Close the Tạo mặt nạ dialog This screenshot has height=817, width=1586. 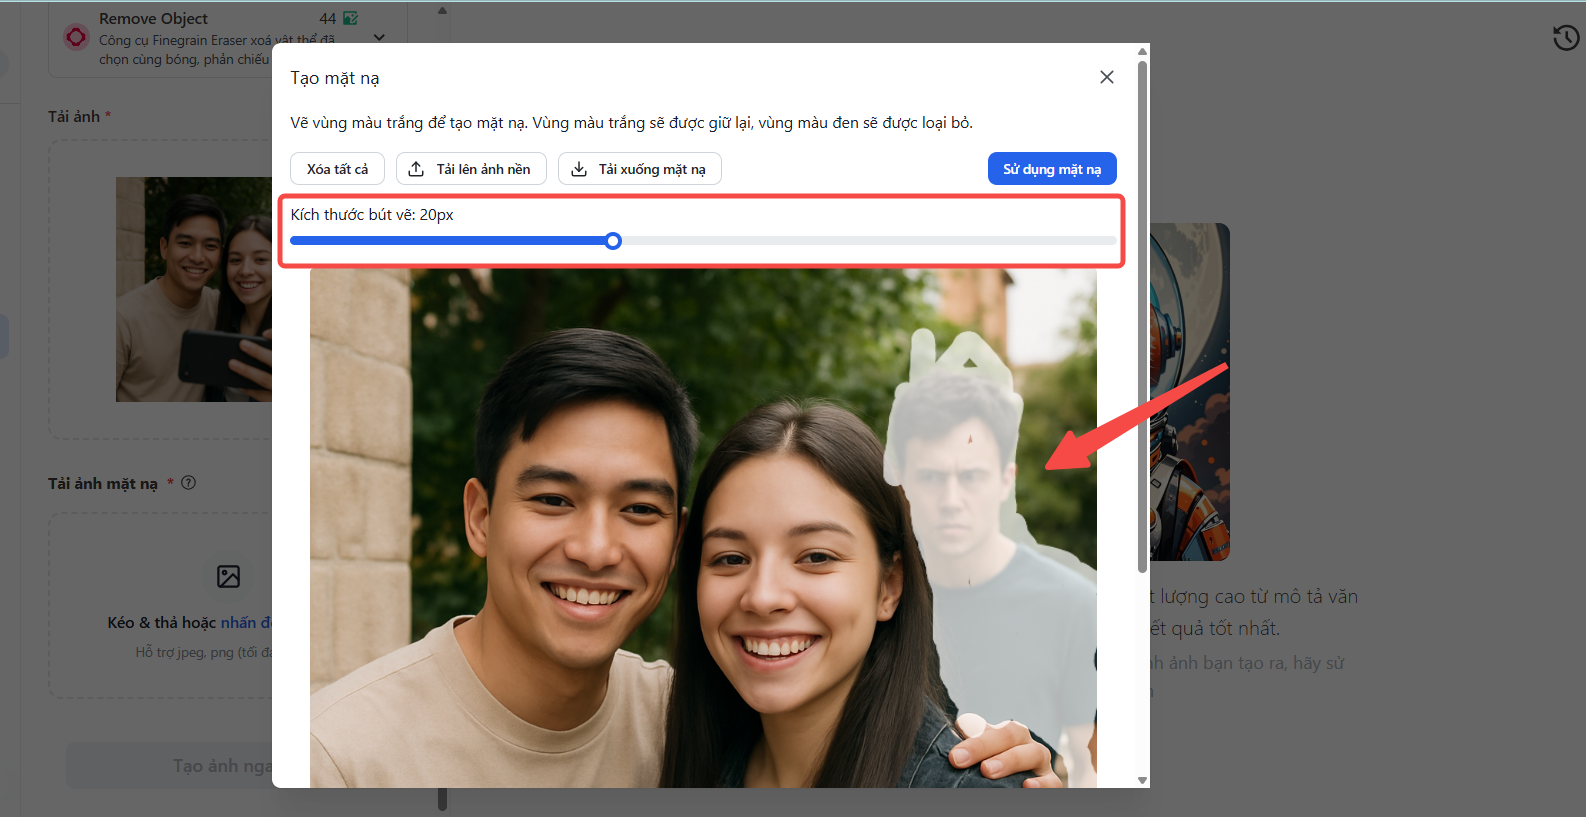click(1106, 77)
